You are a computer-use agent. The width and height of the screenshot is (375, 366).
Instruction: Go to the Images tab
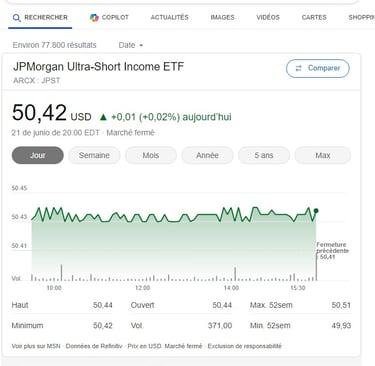pos(222,17)
